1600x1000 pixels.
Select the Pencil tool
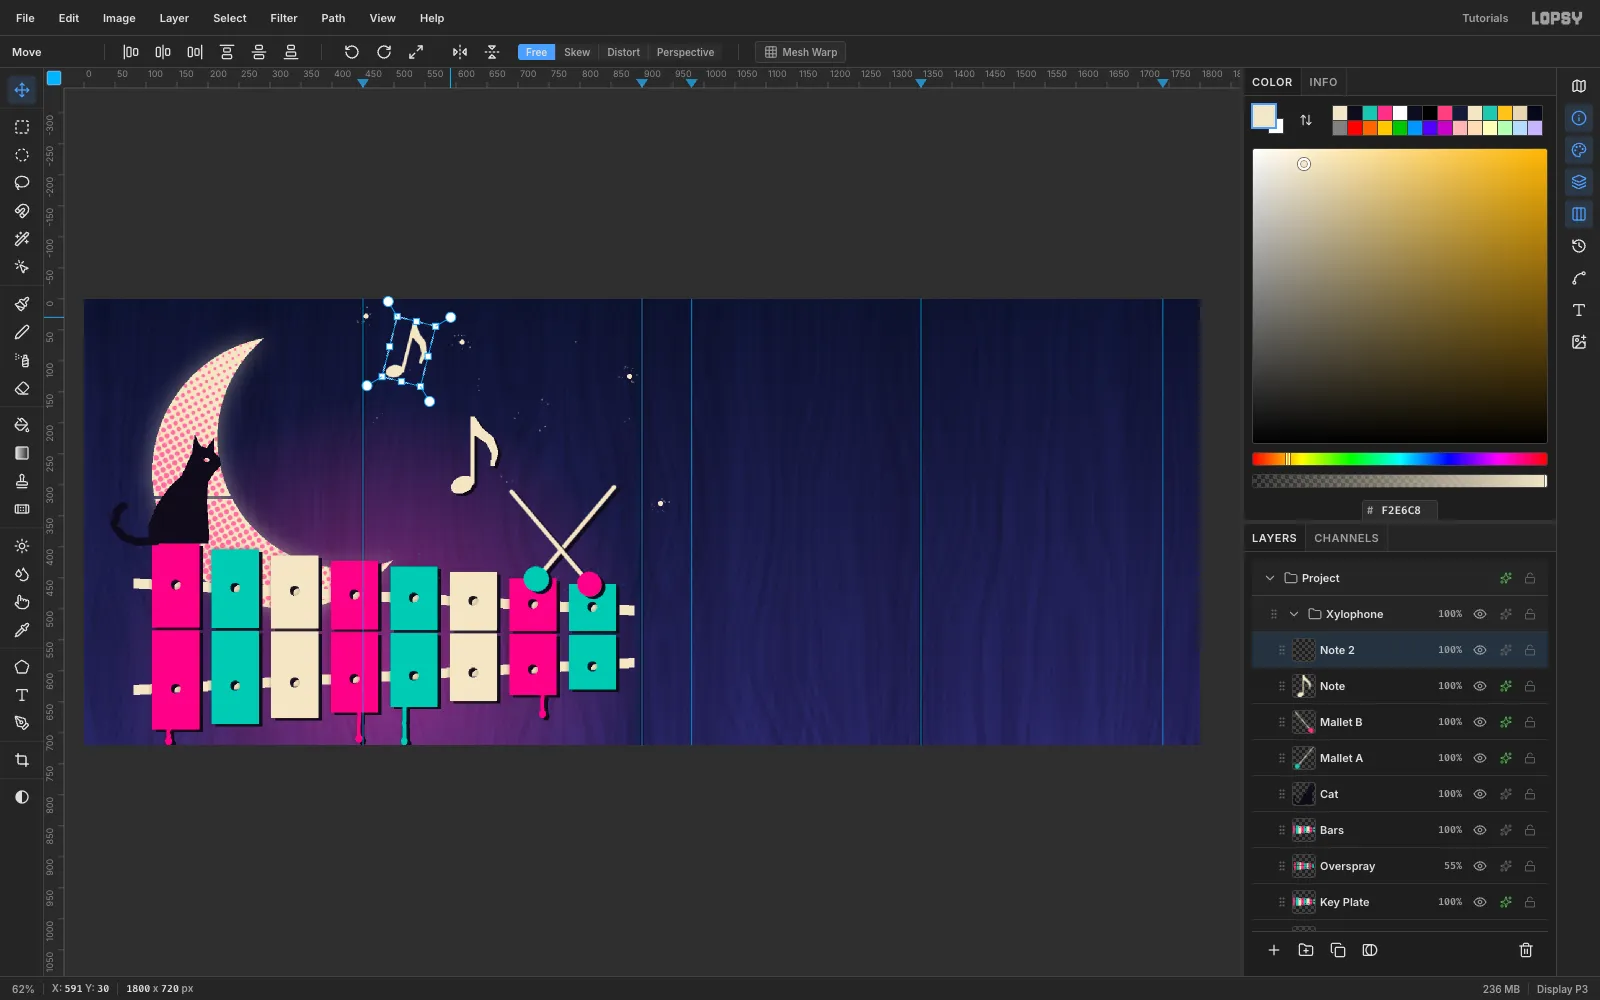pos(21,332)
